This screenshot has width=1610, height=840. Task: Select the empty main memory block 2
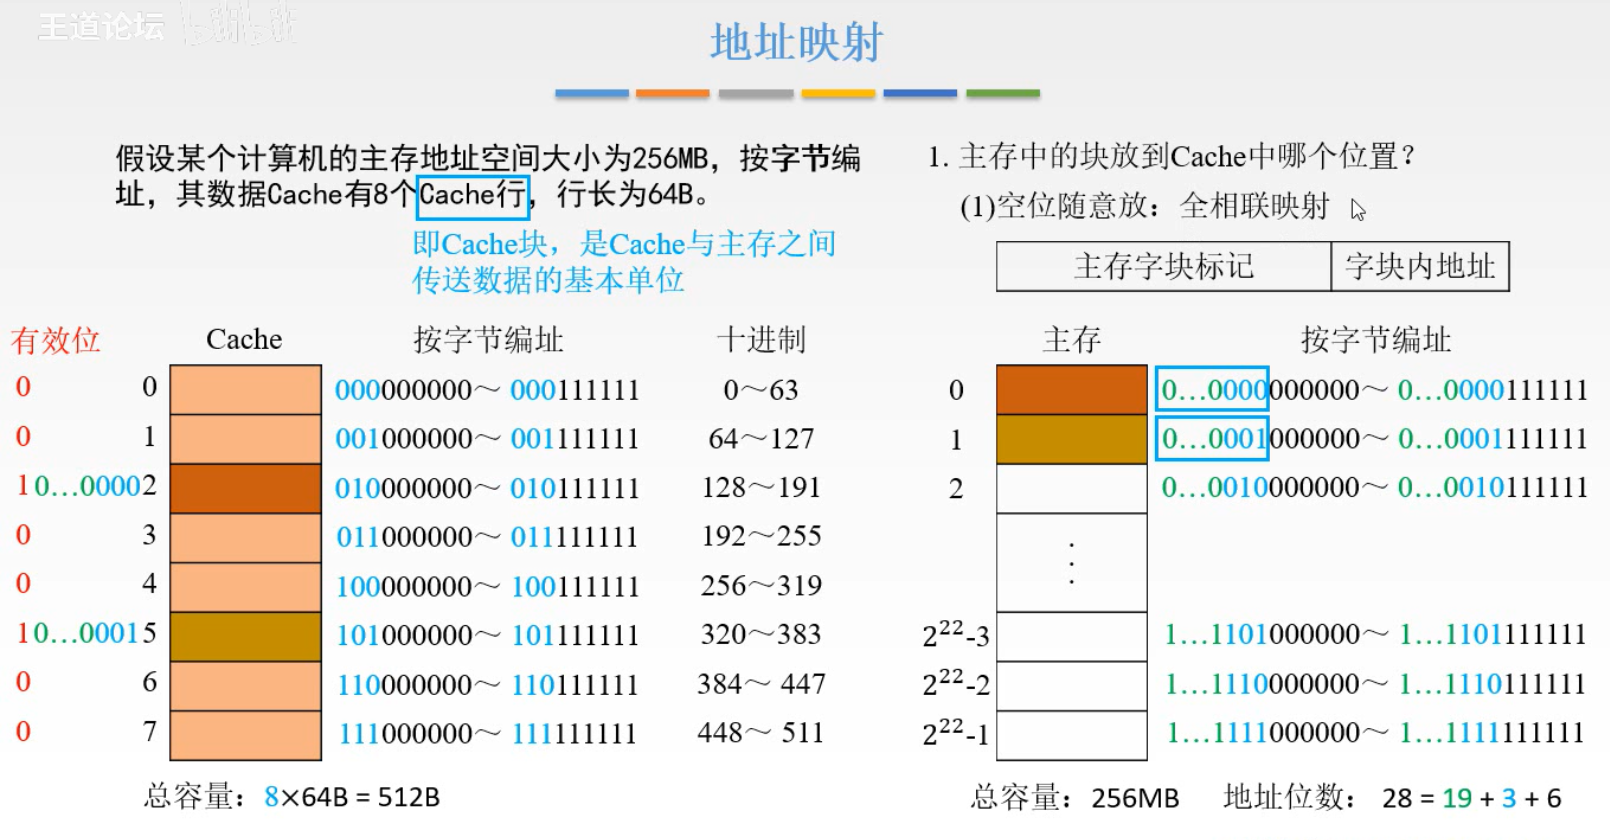[x=1072, y=488]
